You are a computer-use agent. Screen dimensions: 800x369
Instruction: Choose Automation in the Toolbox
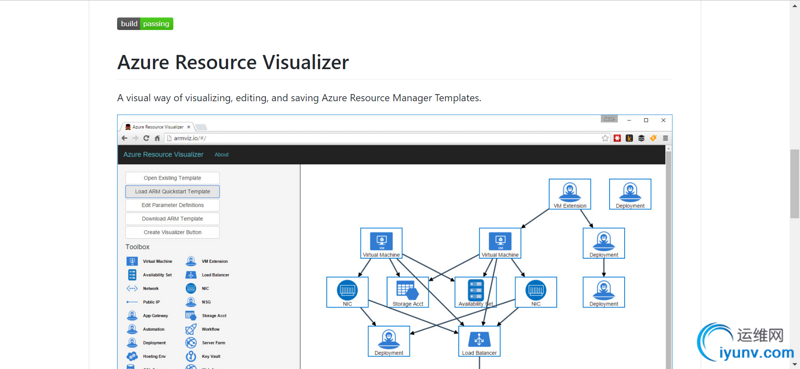click(145, 329)
